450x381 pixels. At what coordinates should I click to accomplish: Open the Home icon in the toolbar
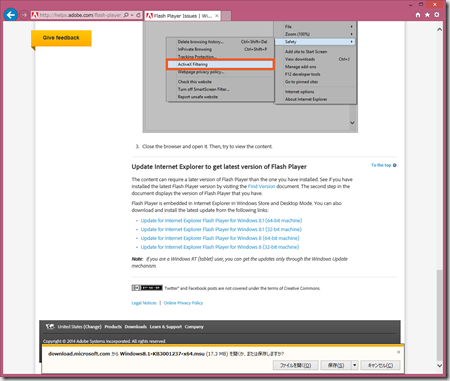tap(418, 15)
